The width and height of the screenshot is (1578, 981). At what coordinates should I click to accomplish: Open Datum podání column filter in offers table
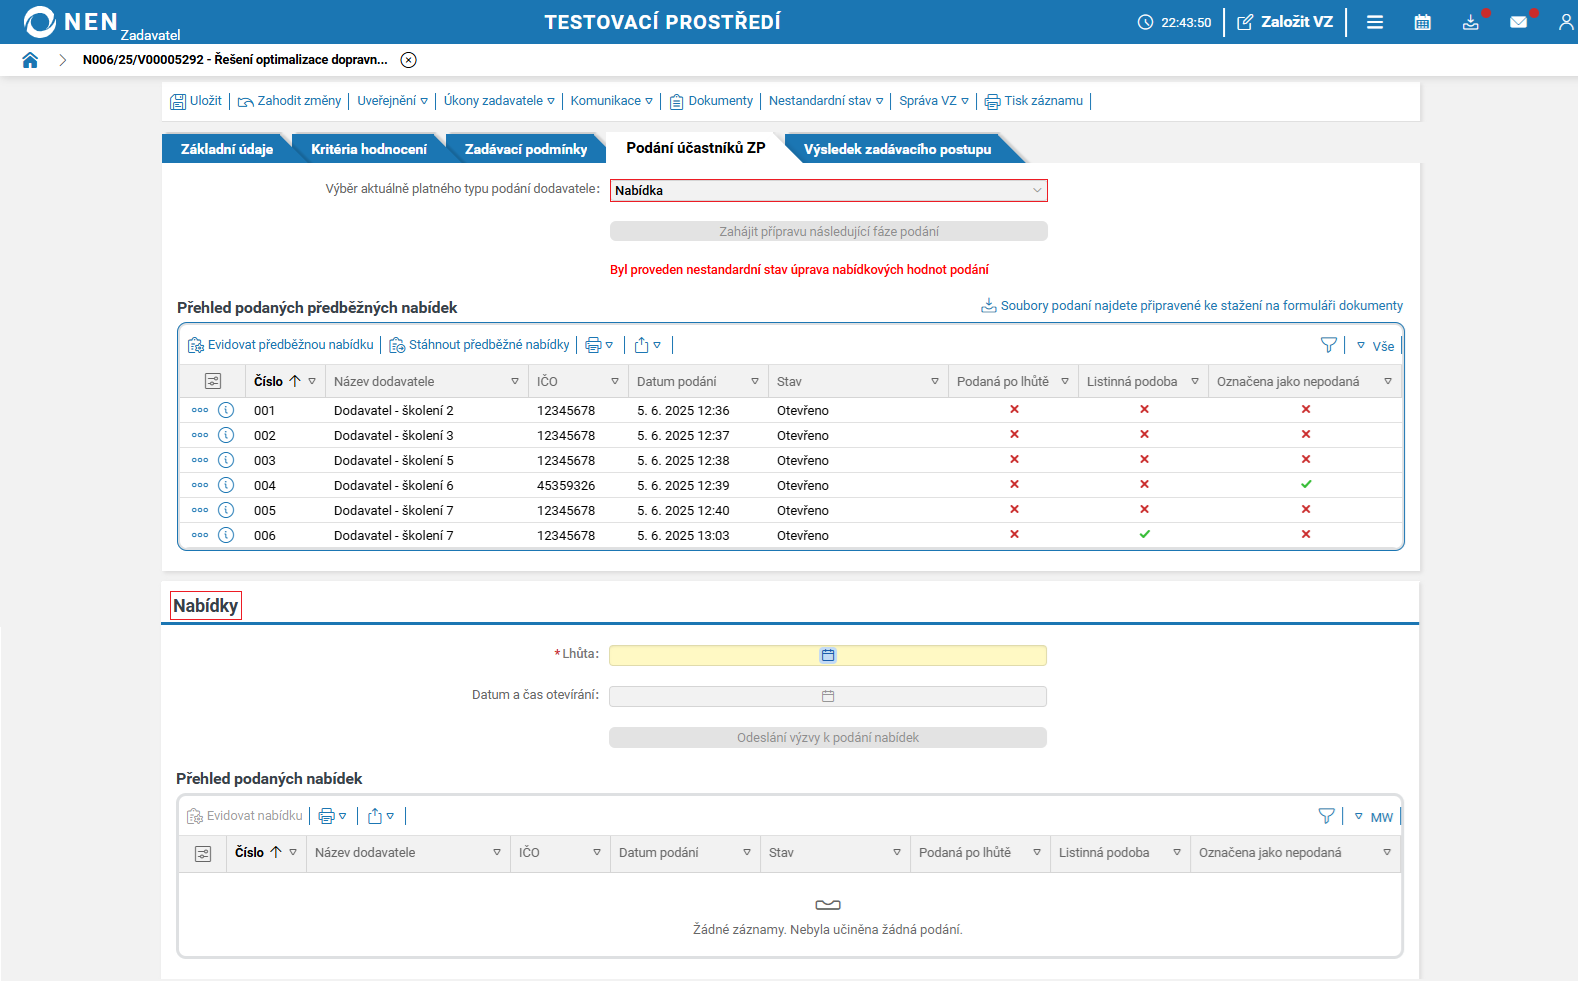tap(747, 852)
